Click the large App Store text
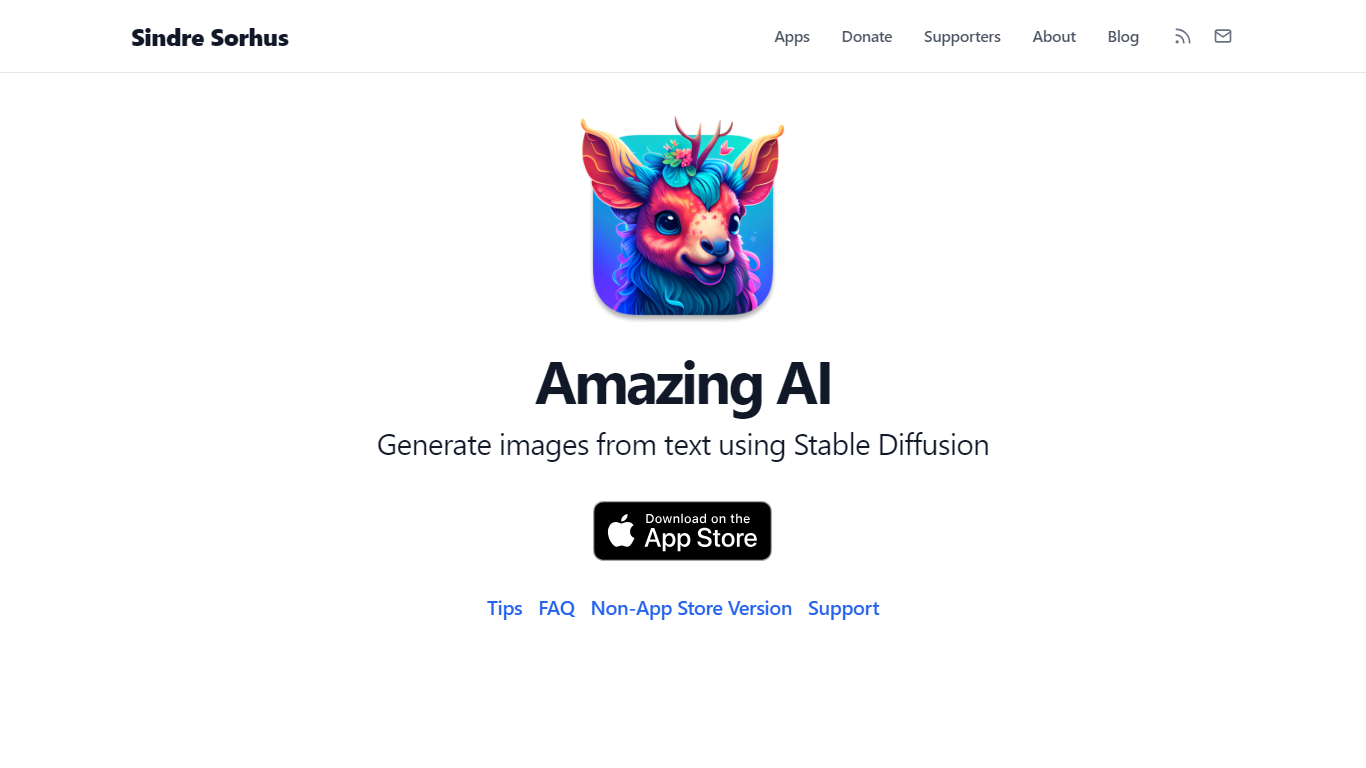The height and width of the screenshot is (768, 1366). coord(701,539)
